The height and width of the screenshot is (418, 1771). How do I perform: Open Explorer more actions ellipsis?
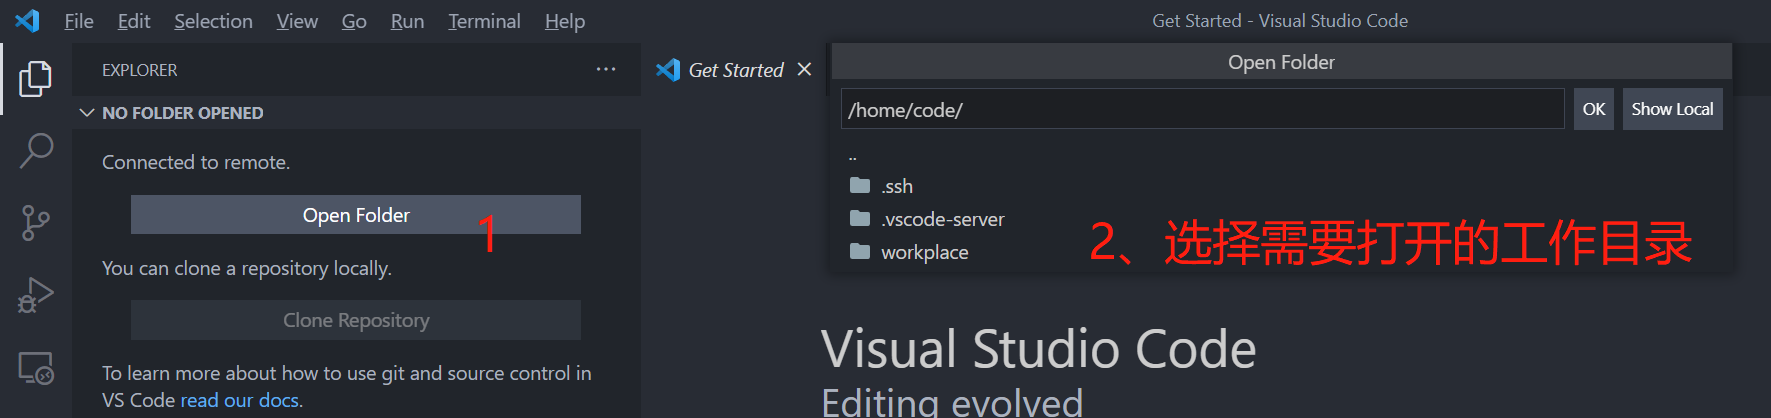[606, 69]
